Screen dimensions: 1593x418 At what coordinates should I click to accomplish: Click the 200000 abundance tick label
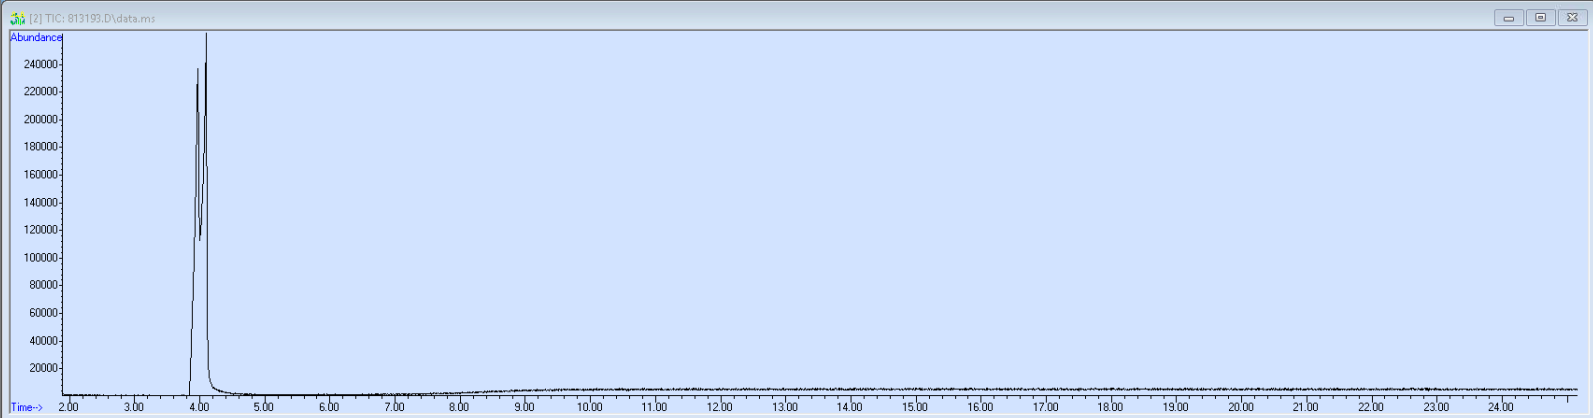point(40,119)
